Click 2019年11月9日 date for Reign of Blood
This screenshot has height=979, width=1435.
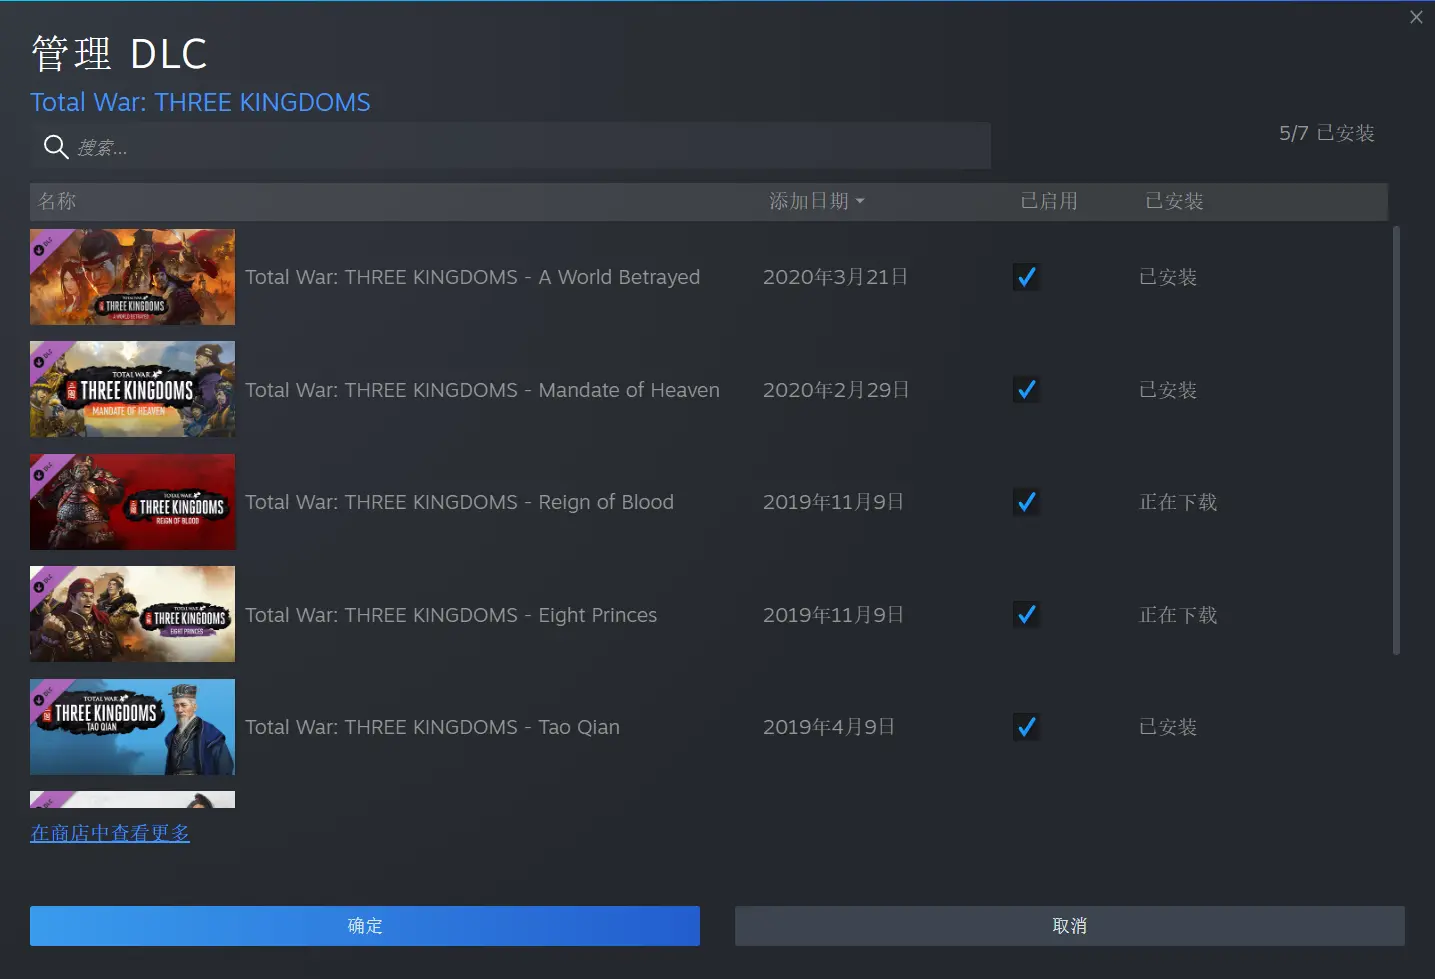[833, 502]
